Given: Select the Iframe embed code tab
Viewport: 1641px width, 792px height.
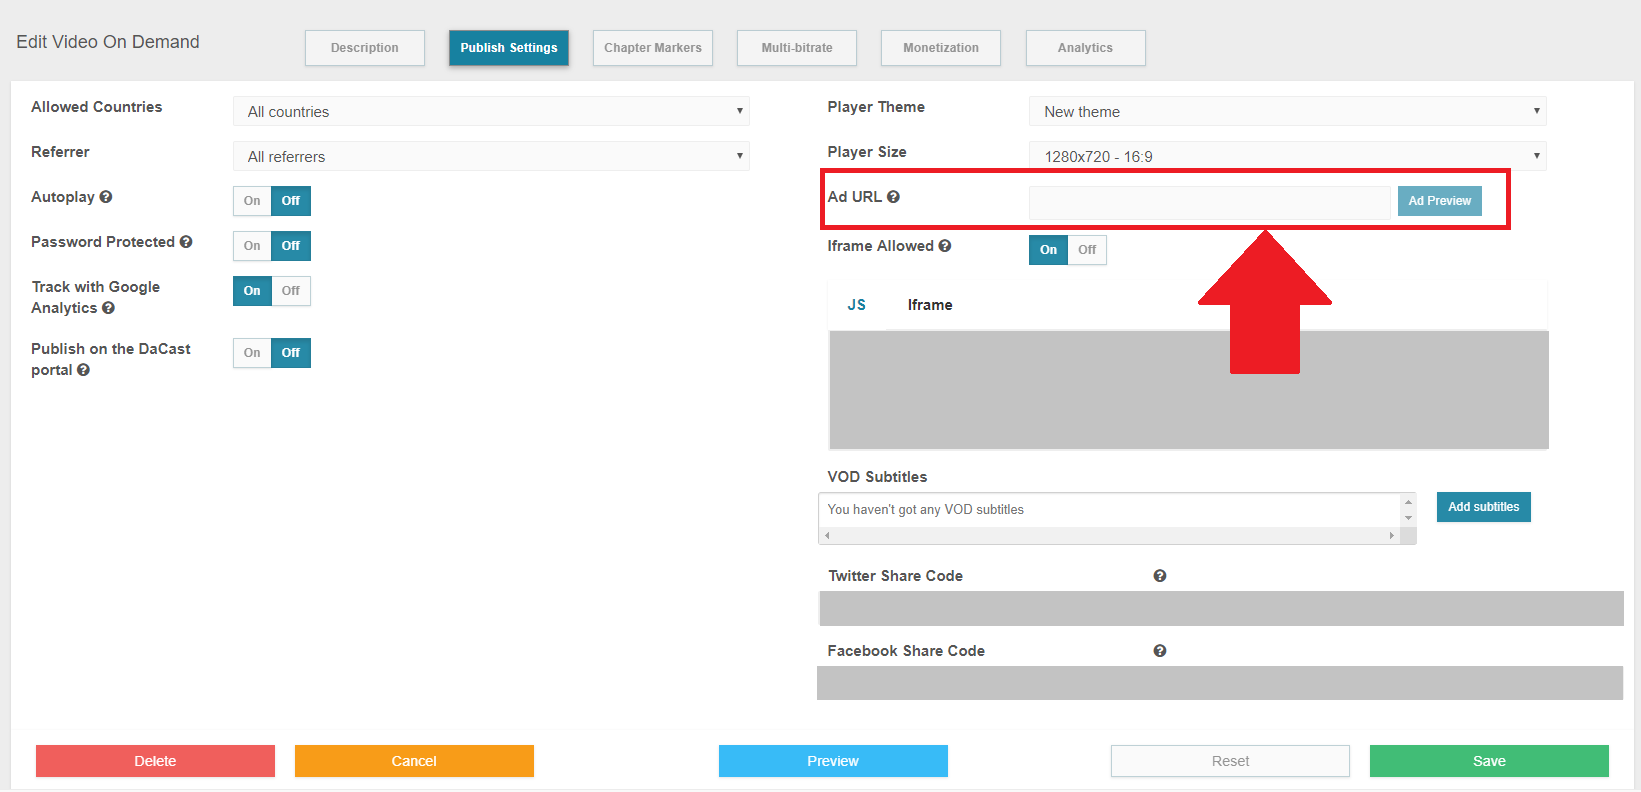Looking at the screenshot, I should click(x=930, y=305).
